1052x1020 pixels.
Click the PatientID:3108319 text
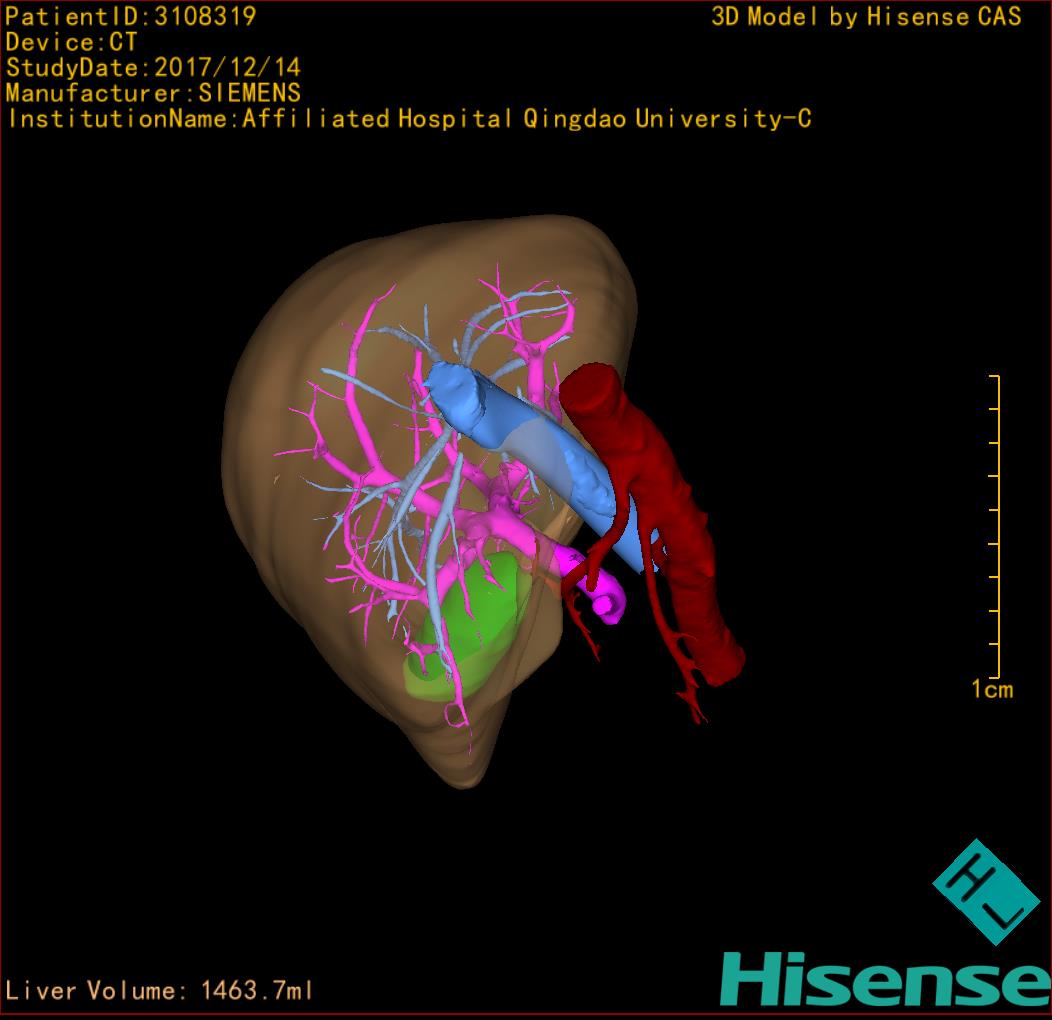click(x=131, y=17)
